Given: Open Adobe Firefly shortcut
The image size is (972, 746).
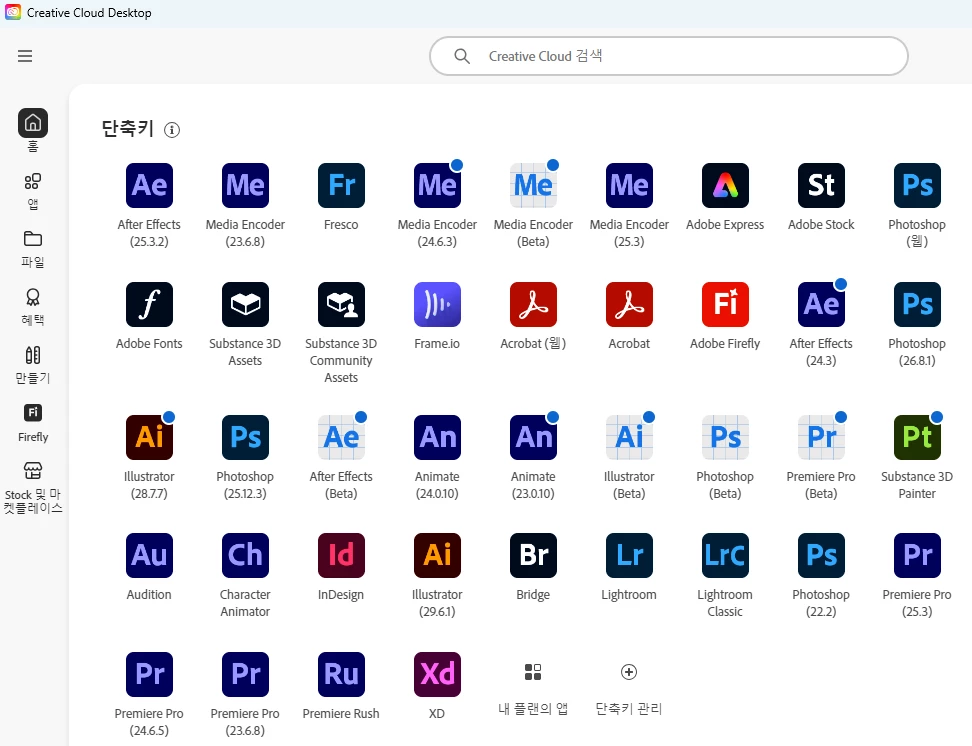Looking at the screenshot, I should (x=725, y=304).
